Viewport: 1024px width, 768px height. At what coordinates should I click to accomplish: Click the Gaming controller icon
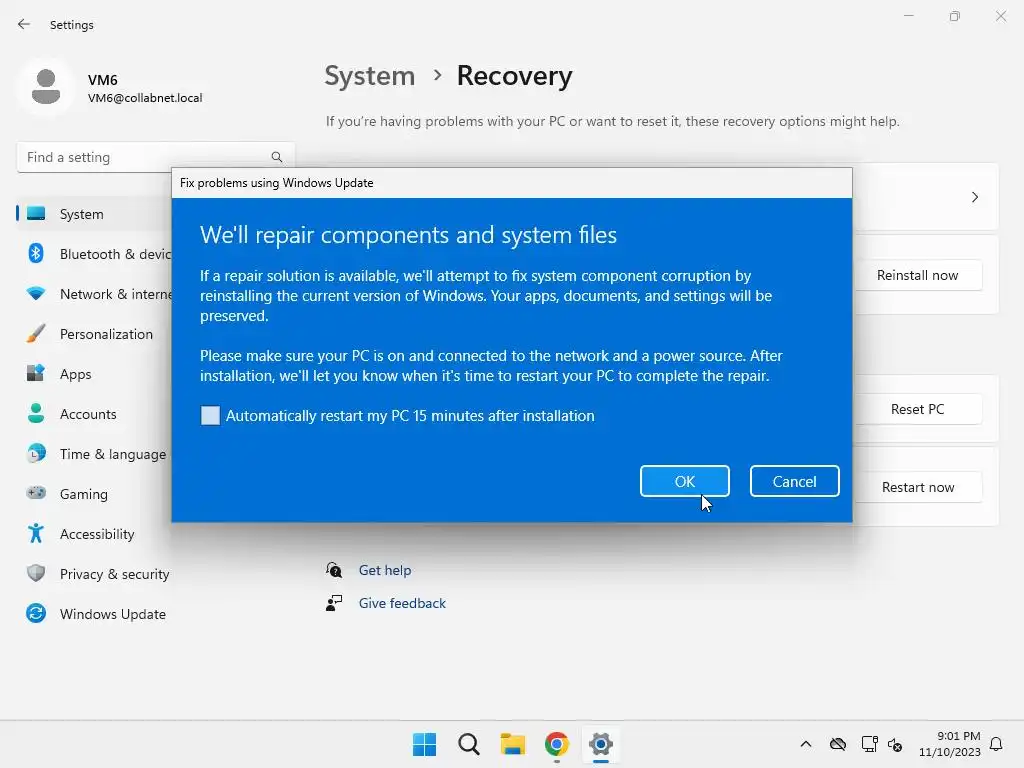pos(36,493)
